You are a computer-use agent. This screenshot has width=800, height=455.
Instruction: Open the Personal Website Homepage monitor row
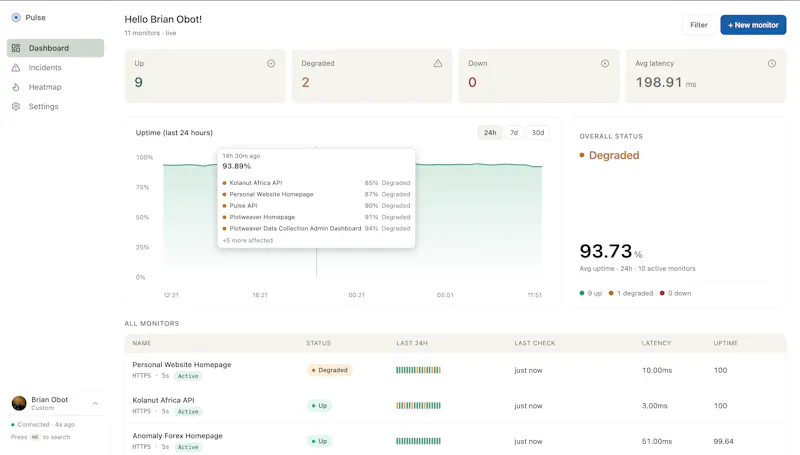(455, 370)
